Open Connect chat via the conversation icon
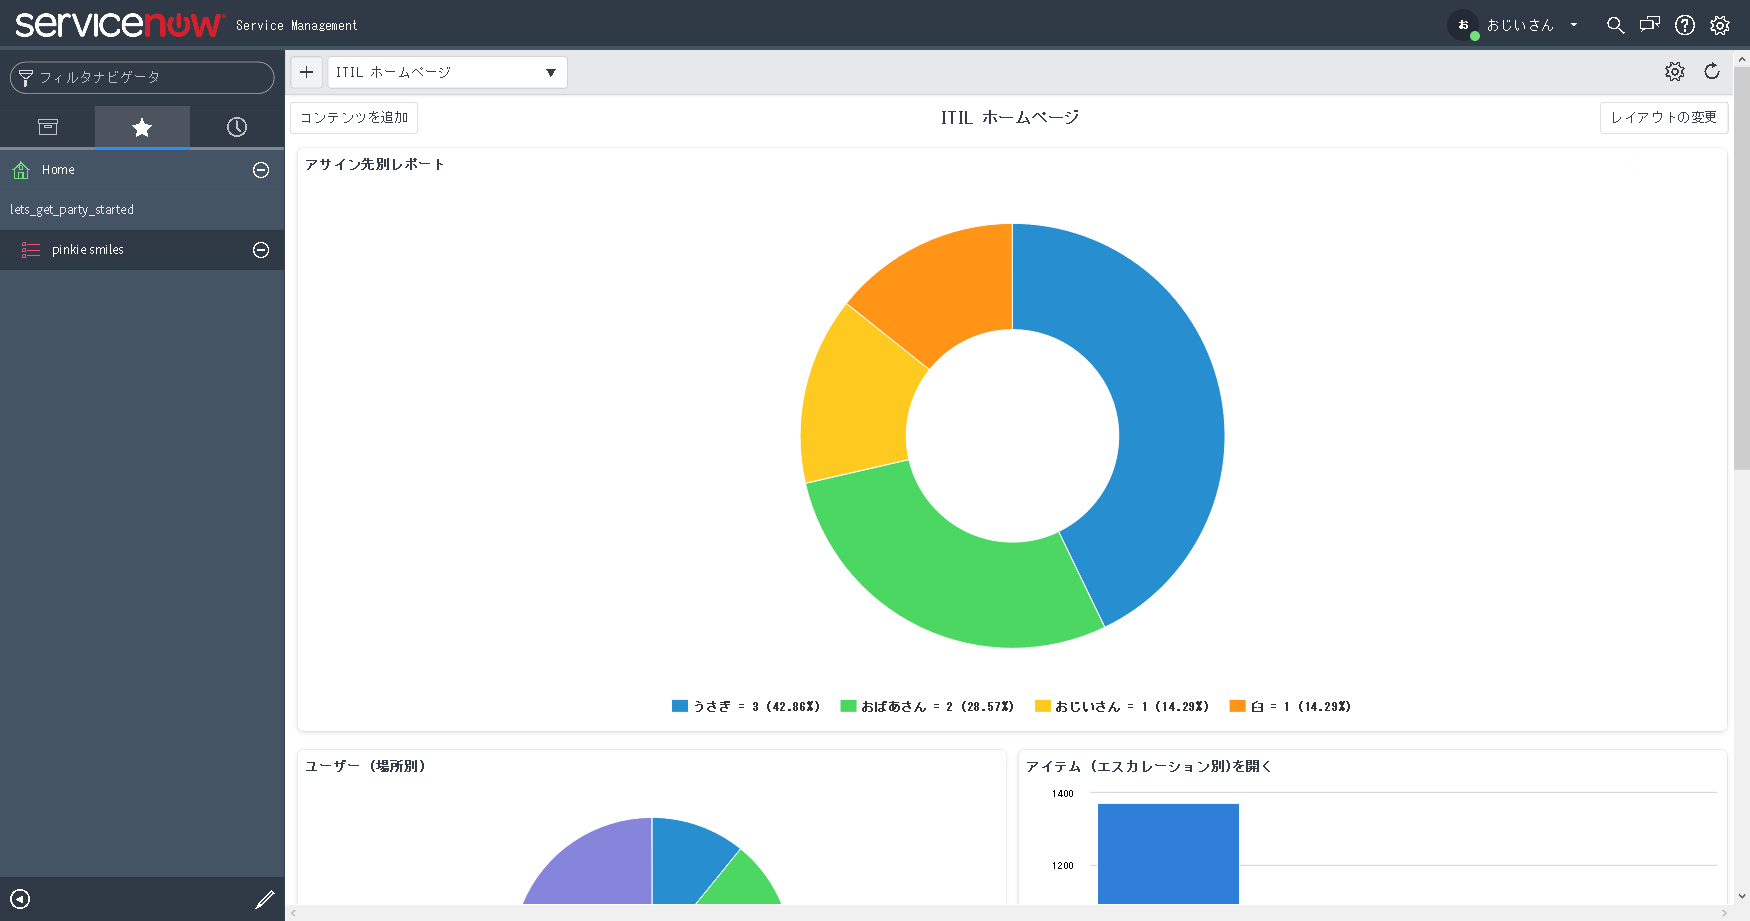 click(x=1650, y=25)
